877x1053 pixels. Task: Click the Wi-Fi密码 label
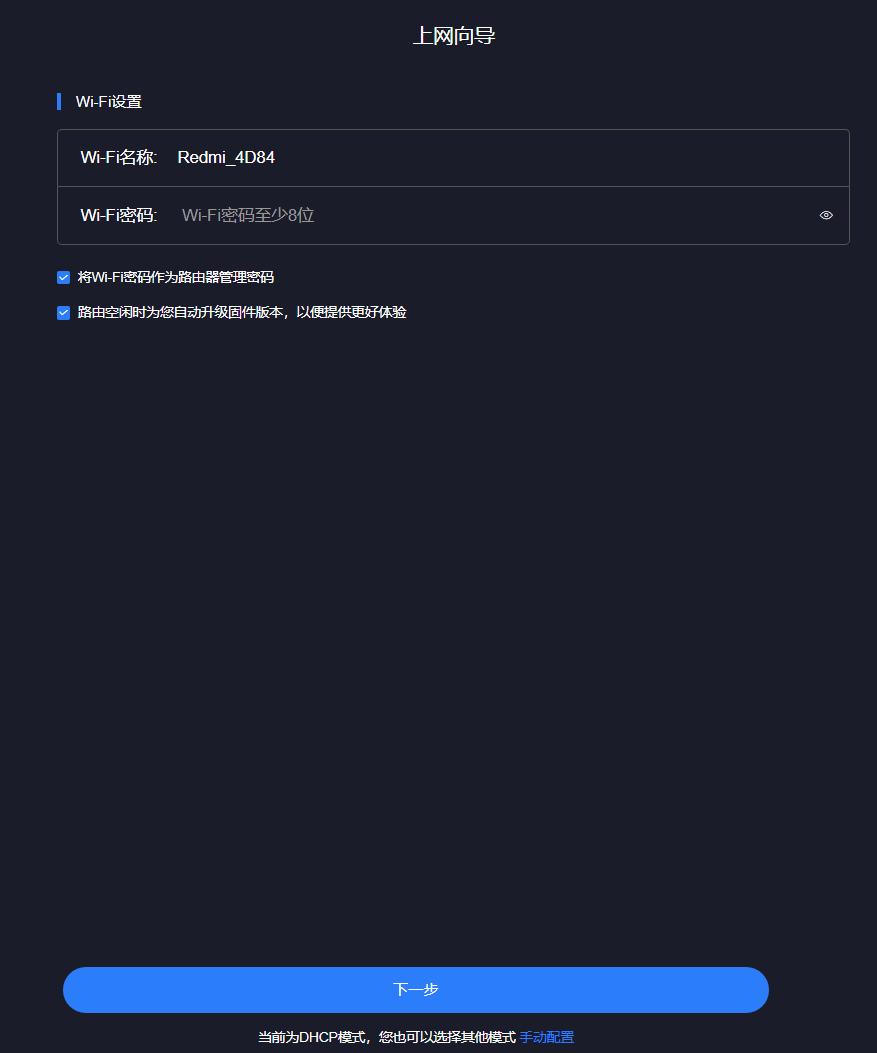(118, 215)
